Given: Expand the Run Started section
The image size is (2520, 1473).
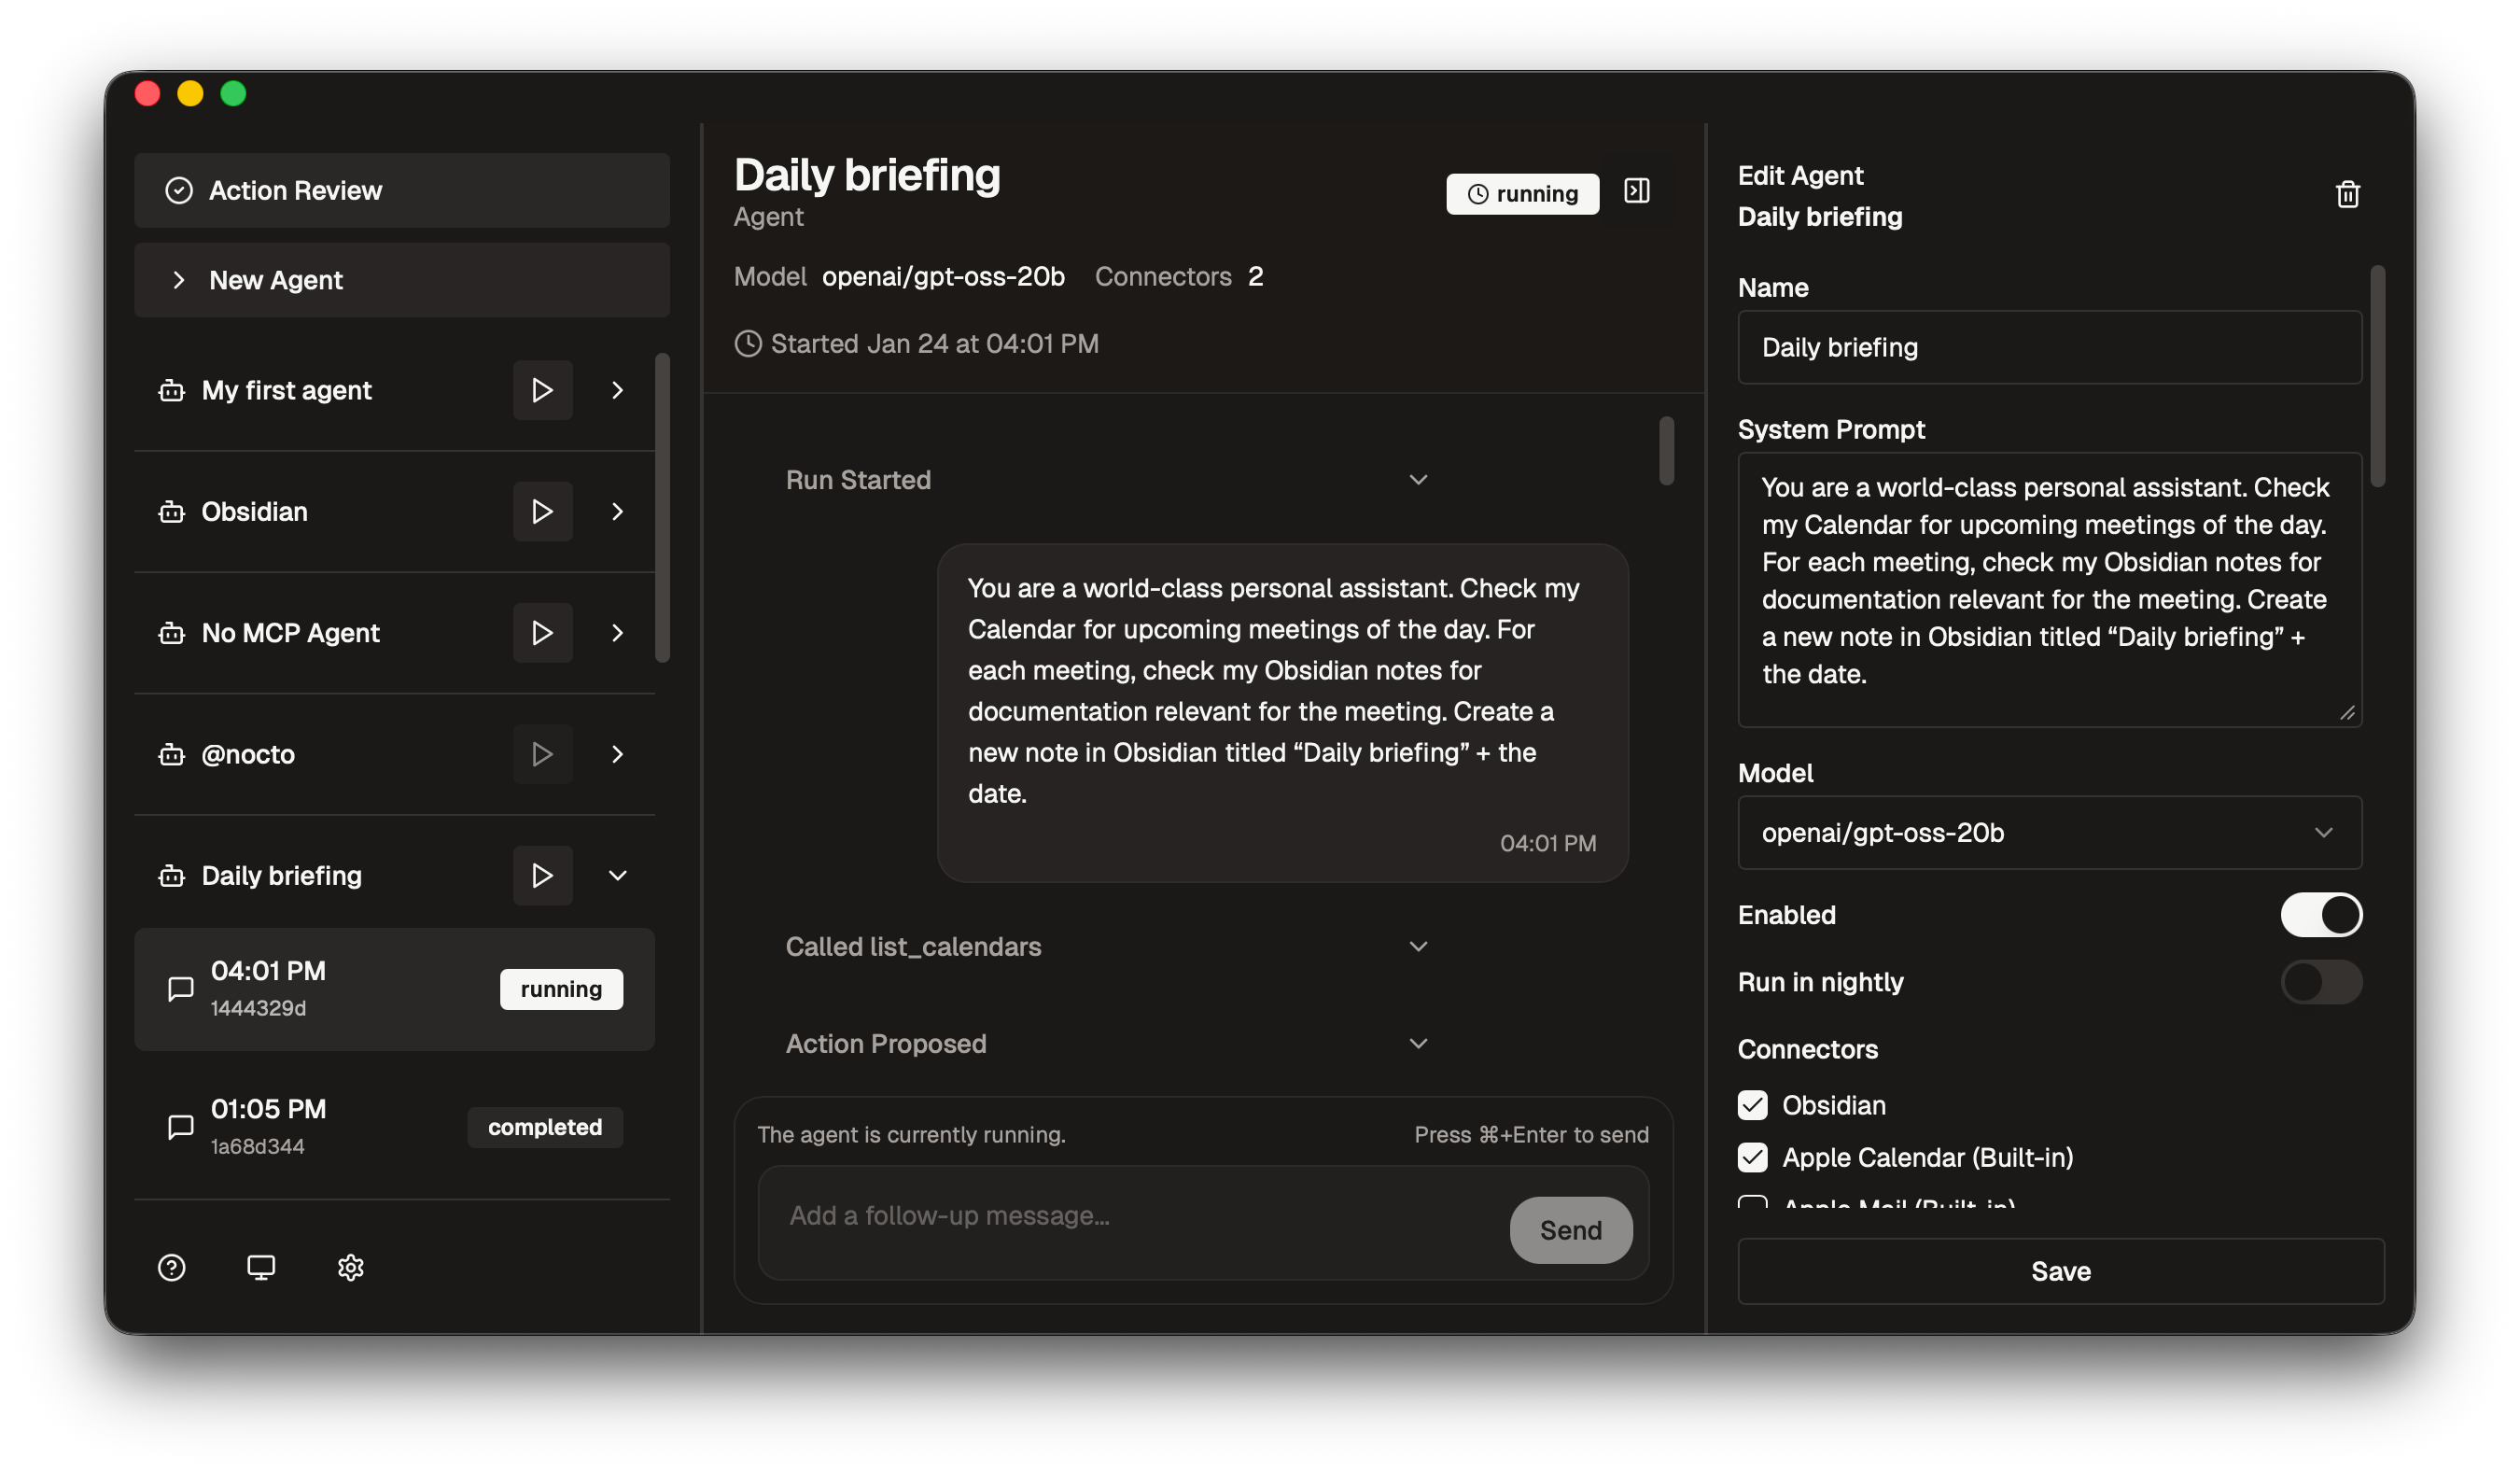Looking at the screenshot, I should point(1417,480).
